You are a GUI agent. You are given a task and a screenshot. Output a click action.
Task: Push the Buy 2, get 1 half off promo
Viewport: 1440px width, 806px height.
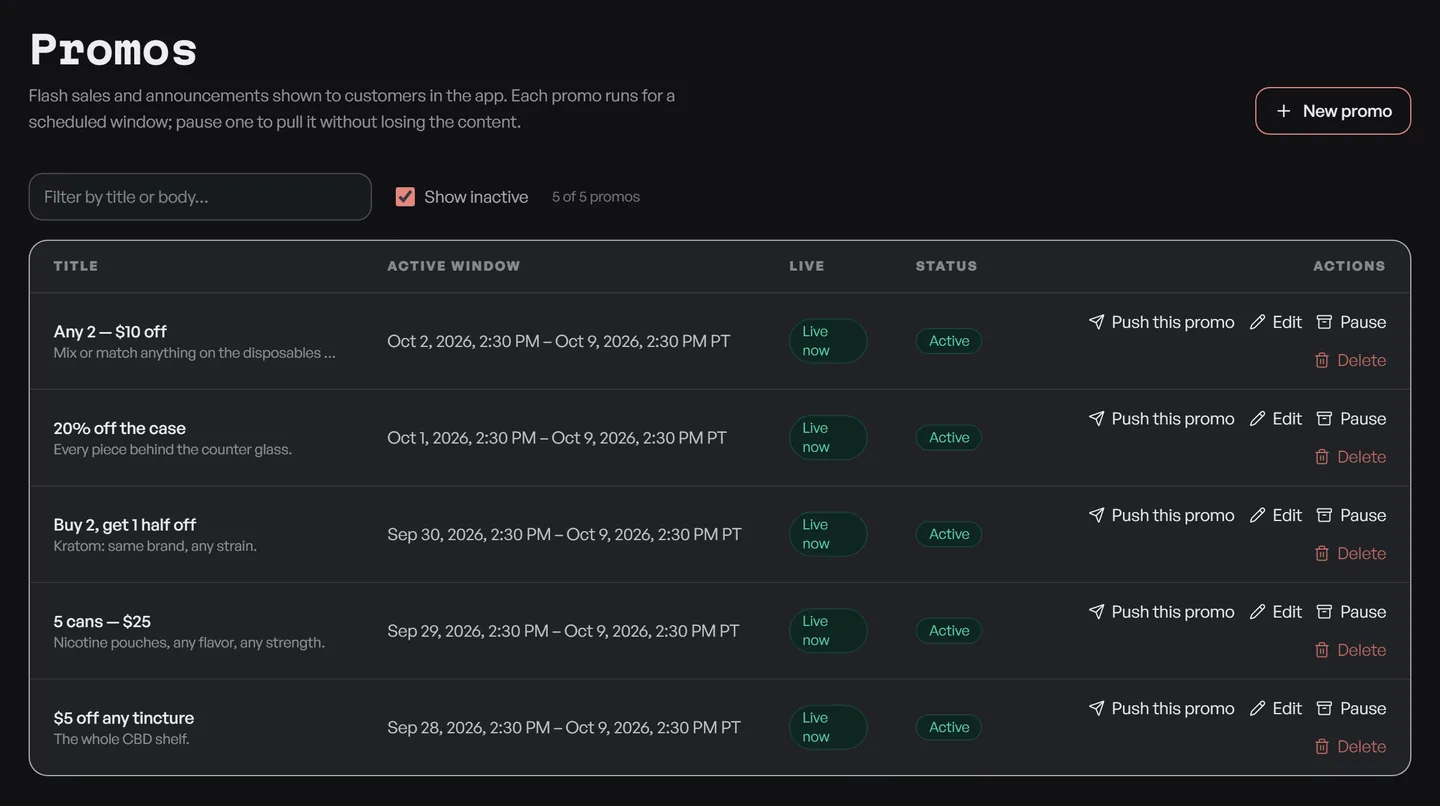pyautogui.click(x=1162, y=515)
